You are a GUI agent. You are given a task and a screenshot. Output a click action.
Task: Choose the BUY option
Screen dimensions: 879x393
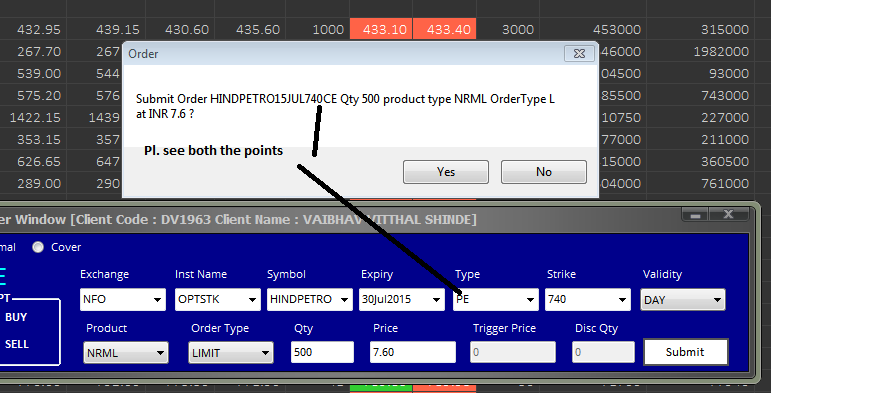(x=16, y=317)
